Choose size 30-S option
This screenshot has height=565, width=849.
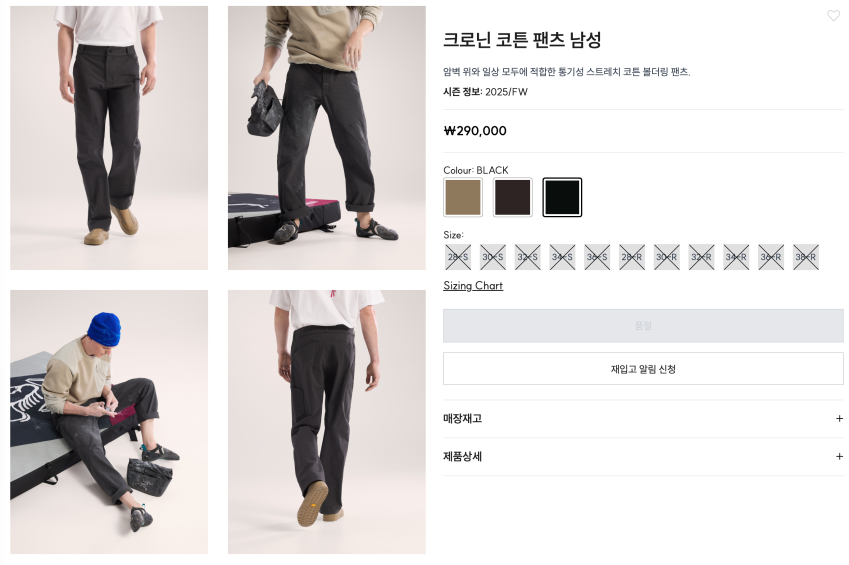tap(493, 257)
